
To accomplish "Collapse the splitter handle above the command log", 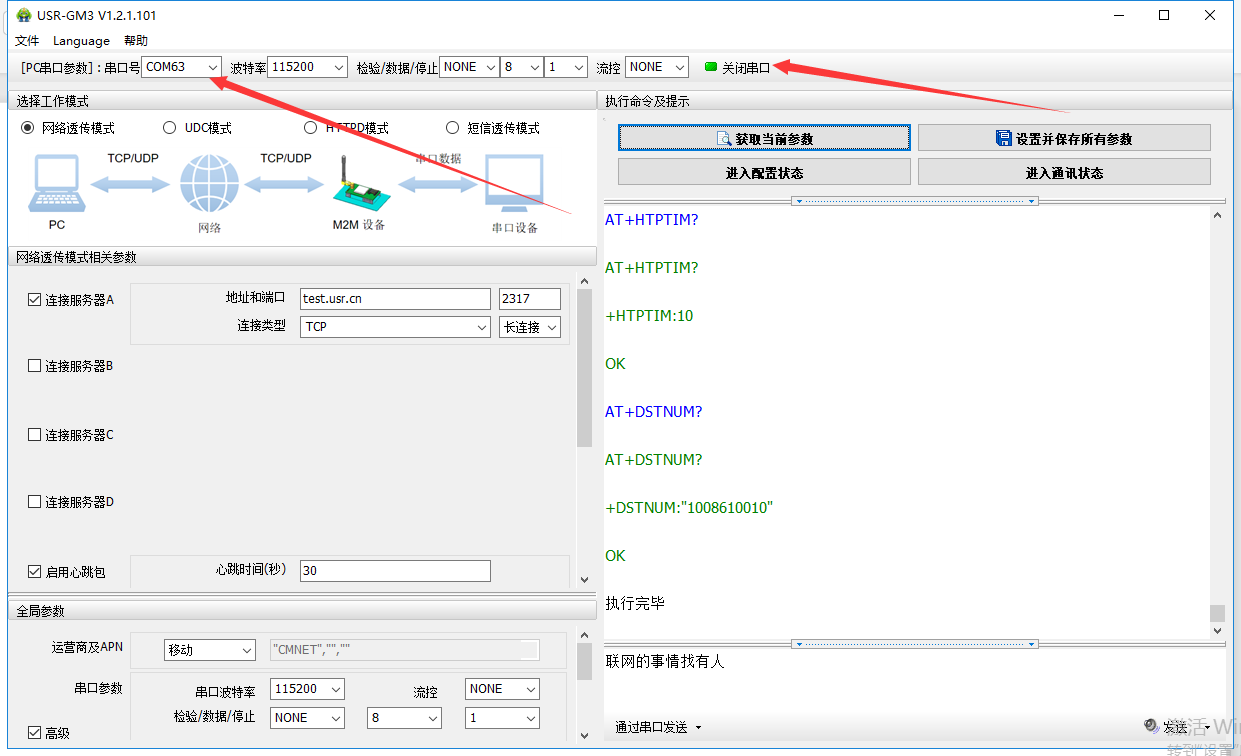I will click(914, 201).
